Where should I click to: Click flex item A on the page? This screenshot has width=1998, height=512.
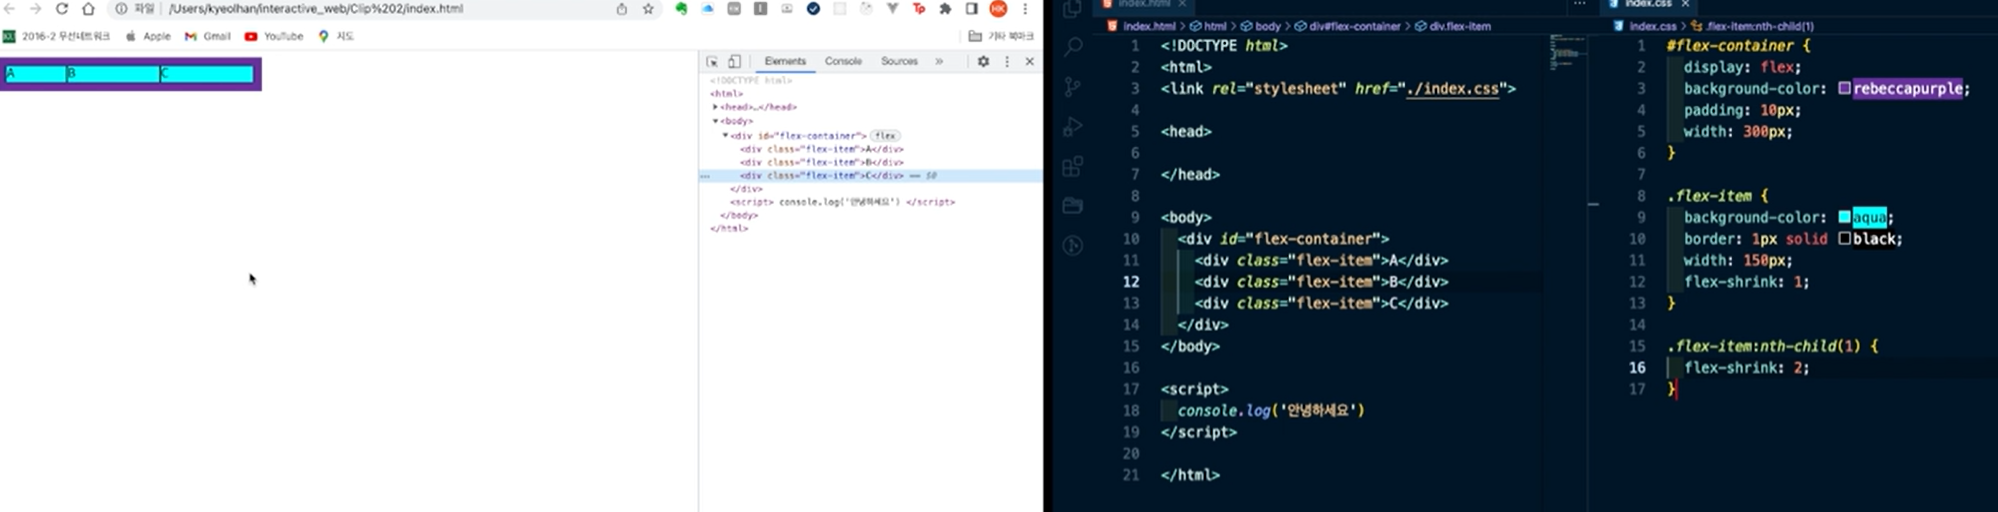[x=36, y=74]
